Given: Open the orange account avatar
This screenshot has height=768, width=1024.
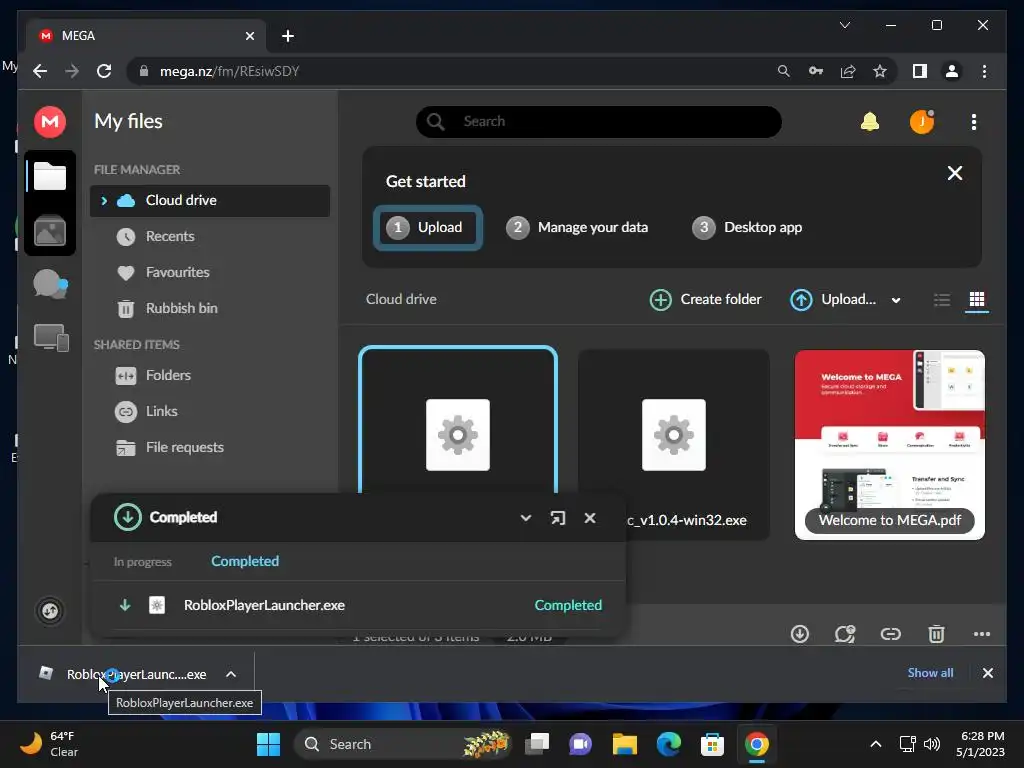Looking at the screenshot, I should click(x=921, y=121).
